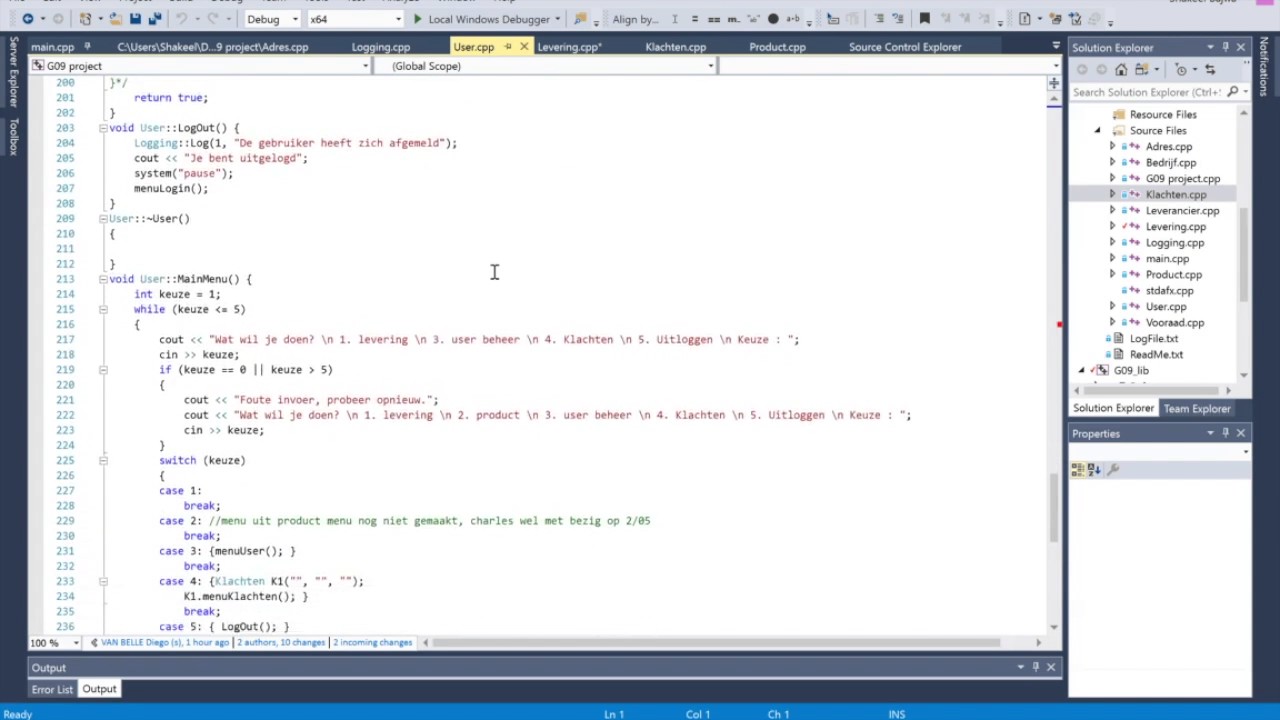
Task: Click the New Project toolbar icon
Action: tap(85, 18)
